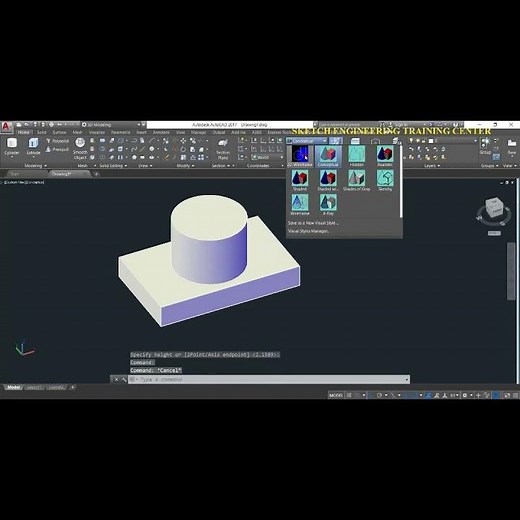Apply Shaded with edges visual style

tap(328, 180)
